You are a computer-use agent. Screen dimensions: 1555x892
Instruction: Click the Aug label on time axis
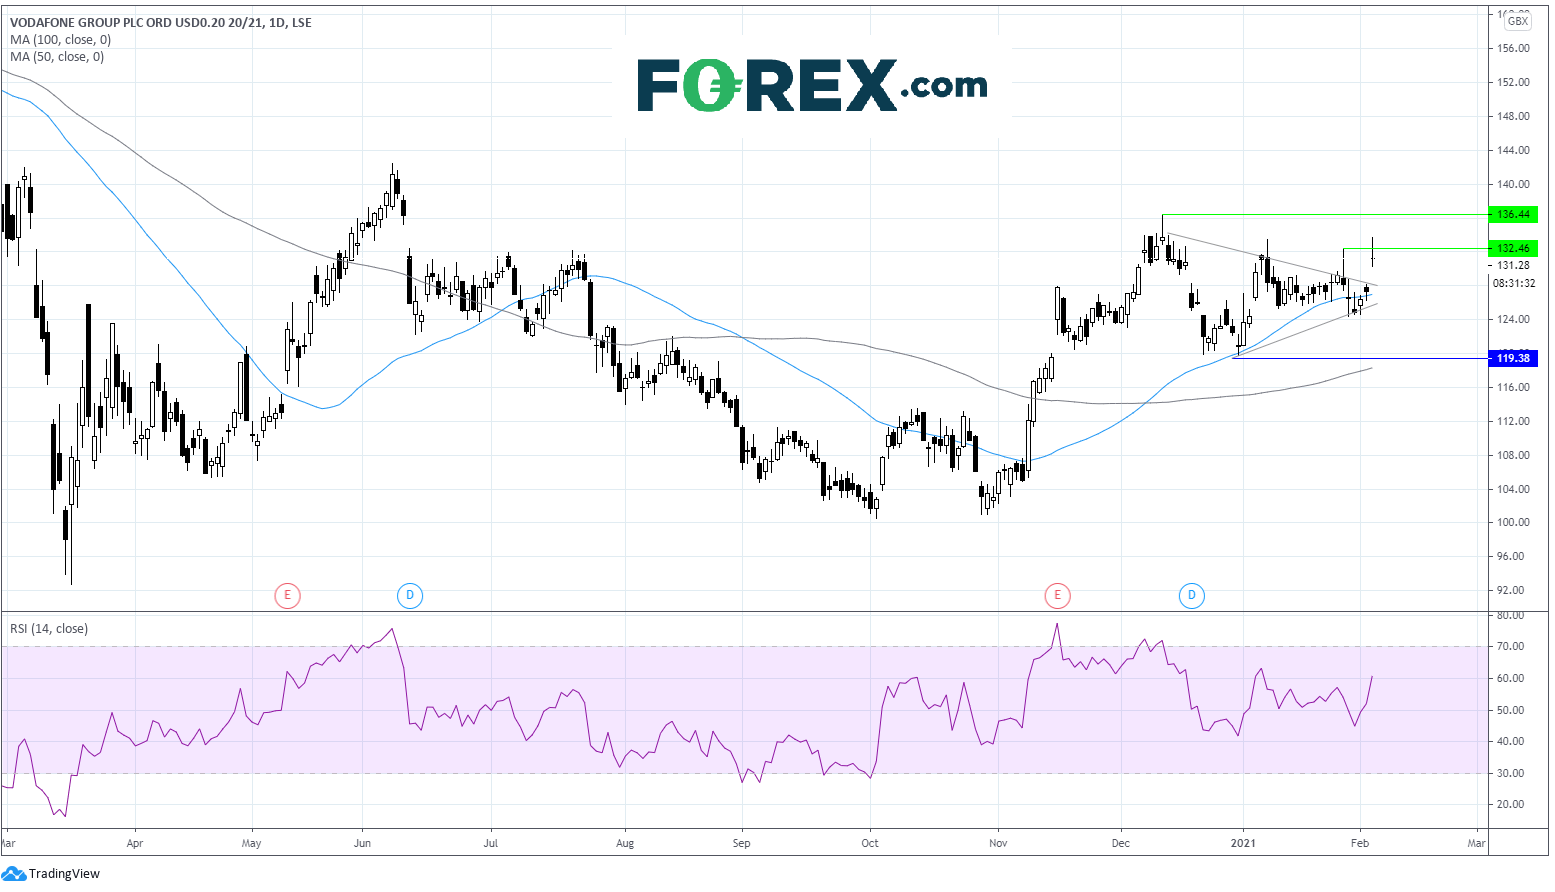click(625, 843)
